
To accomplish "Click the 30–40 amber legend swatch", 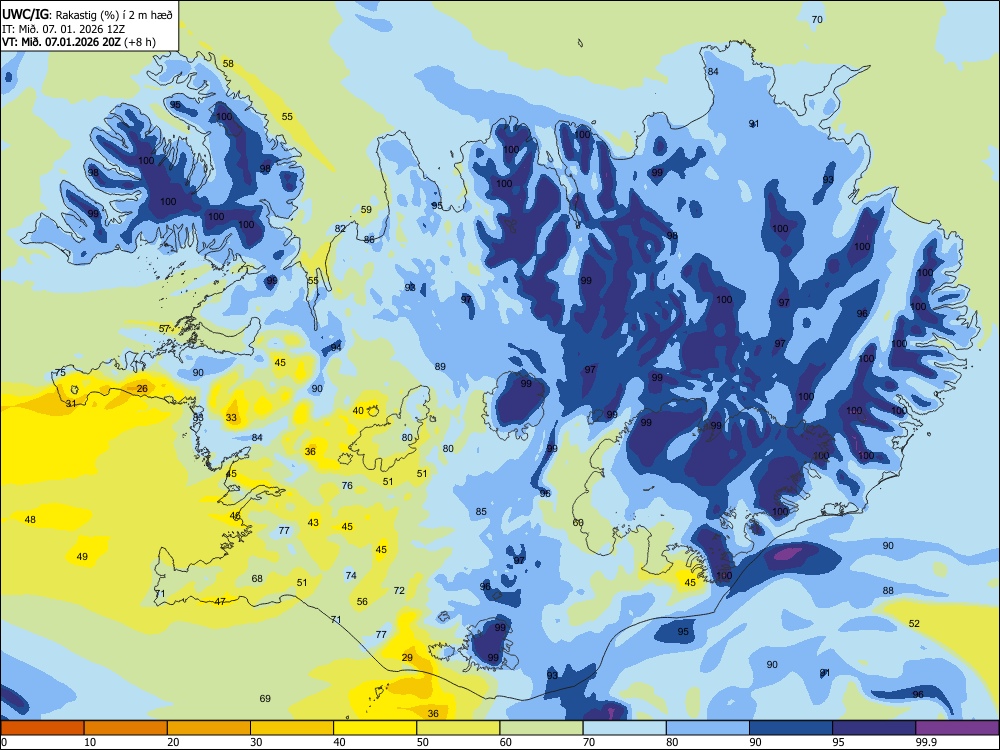I will point(292,728).
